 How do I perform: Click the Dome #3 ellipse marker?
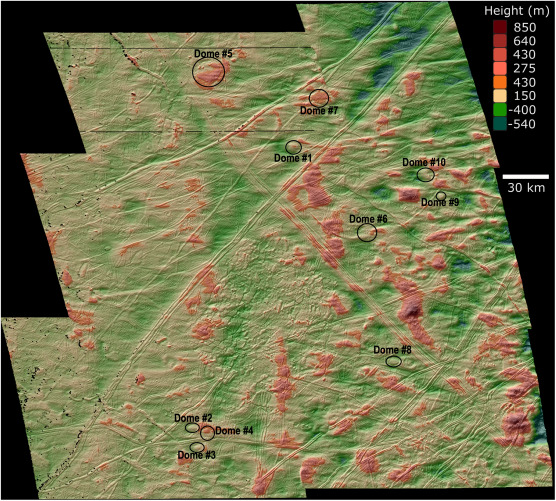tap(197, 447)
